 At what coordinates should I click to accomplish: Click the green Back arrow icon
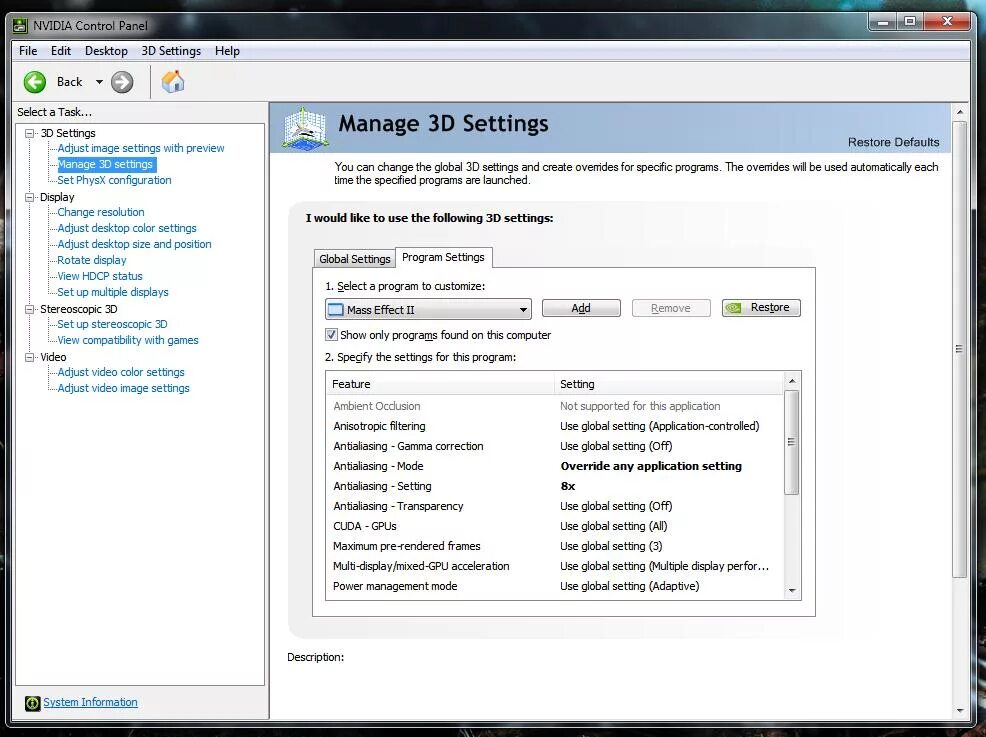(x=35, y=82)
